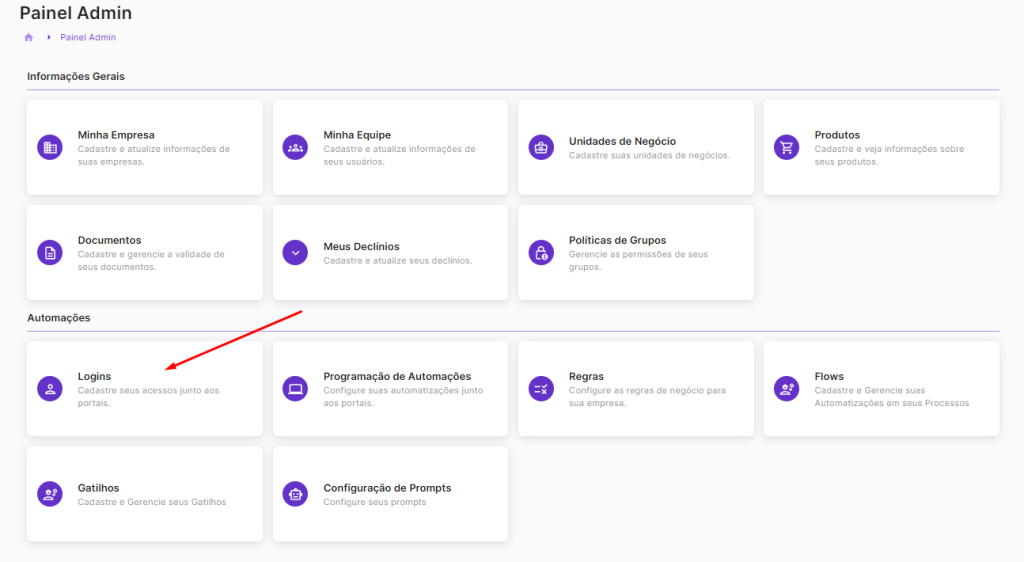Image resolution: width=1024 pixels, height=562 pixels.
Task: Select the Minha Equipe card title
Action: 357,135
